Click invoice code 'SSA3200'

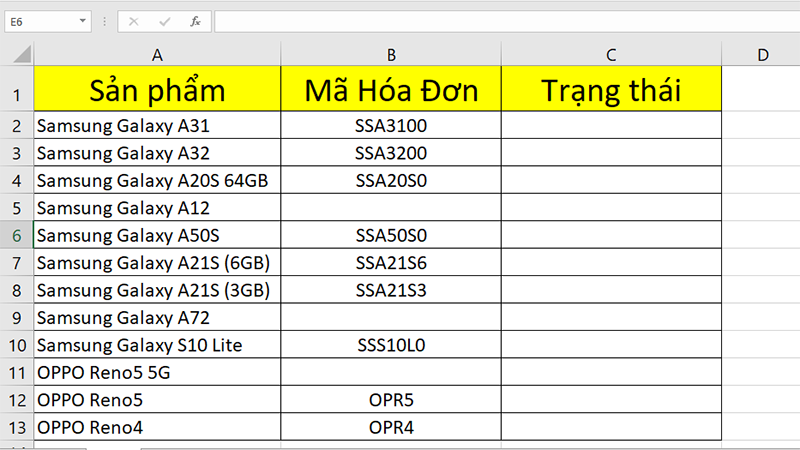[x=391, y=153]
